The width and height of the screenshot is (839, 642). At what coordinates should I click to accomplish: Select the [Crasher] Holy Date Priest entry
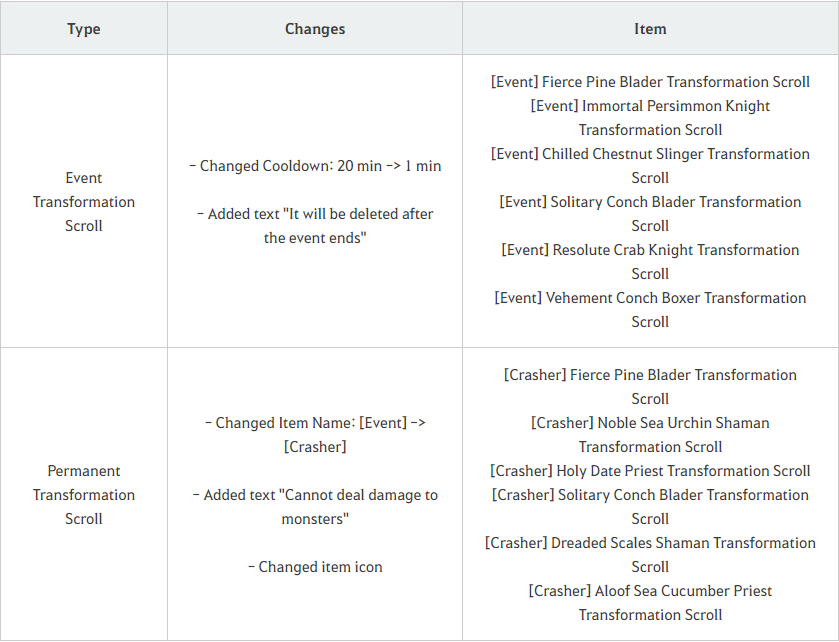(650, 471)
